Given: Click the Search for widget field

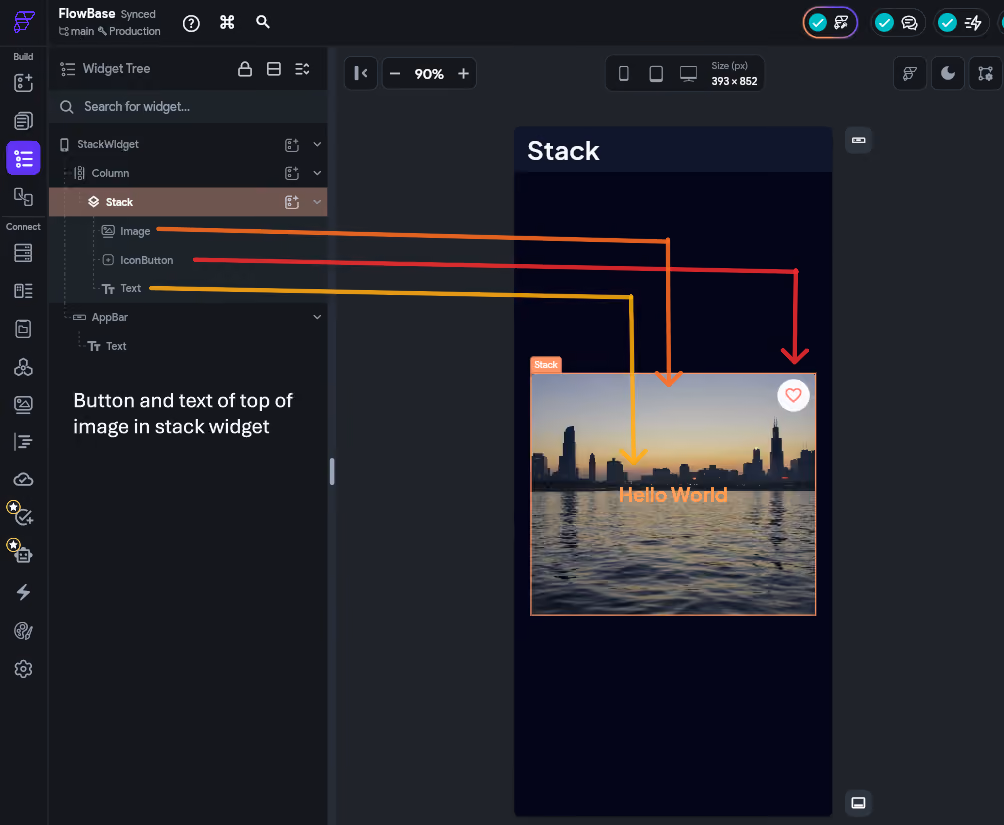Looking at the screenshot, I should (188, 106).
